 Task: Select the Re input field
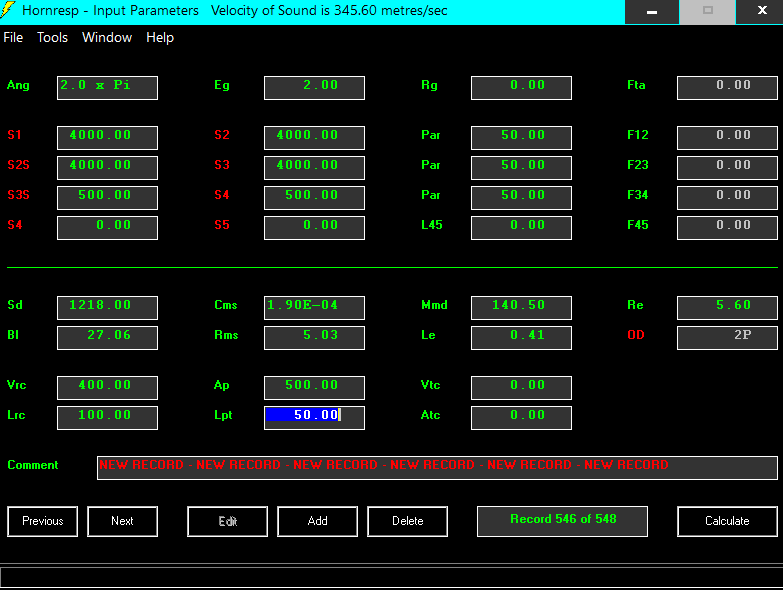(x=727, y=307)
